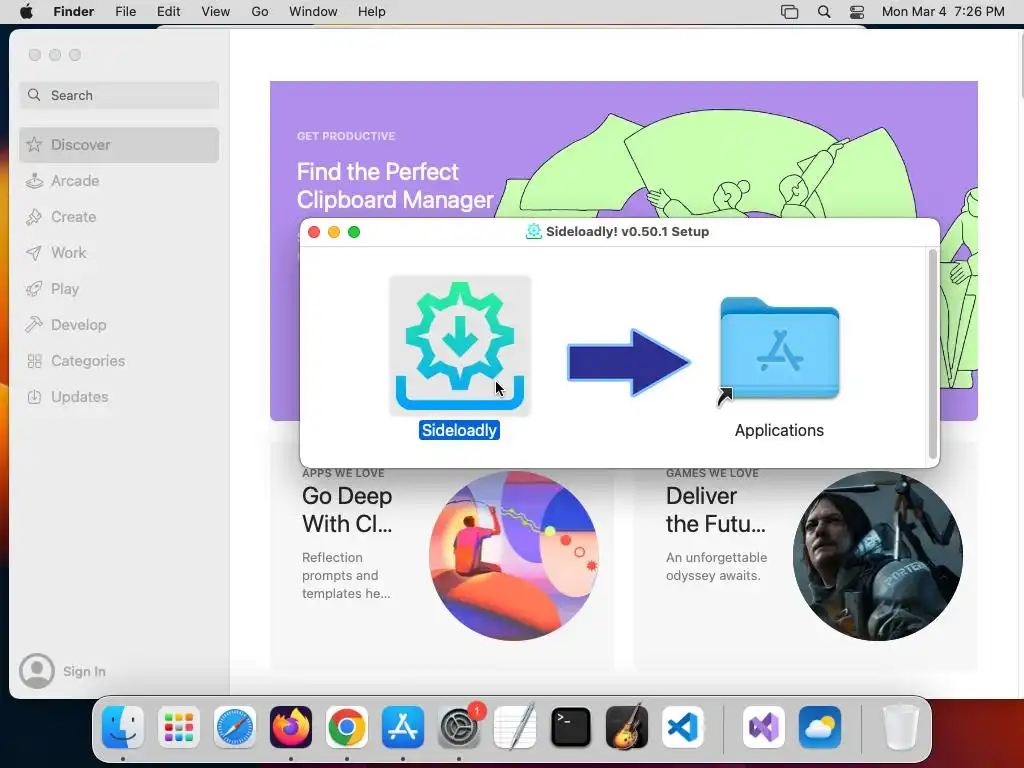The width and height of the screenshot is (1024, 768).
Task: Open the Deliver the Futu... game card
Action: [x=806, y=568]
